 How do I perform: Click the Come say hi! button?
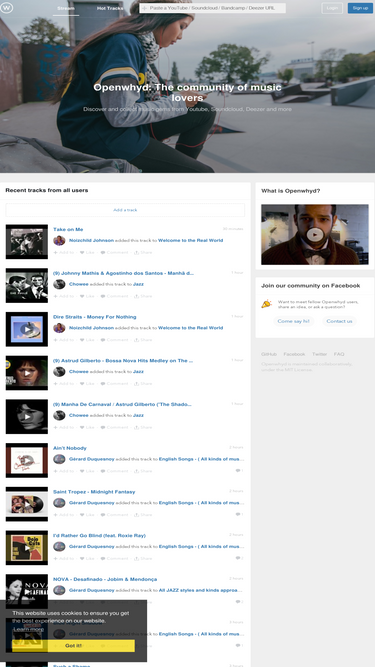pyautogui.click(x=293, y=321)
